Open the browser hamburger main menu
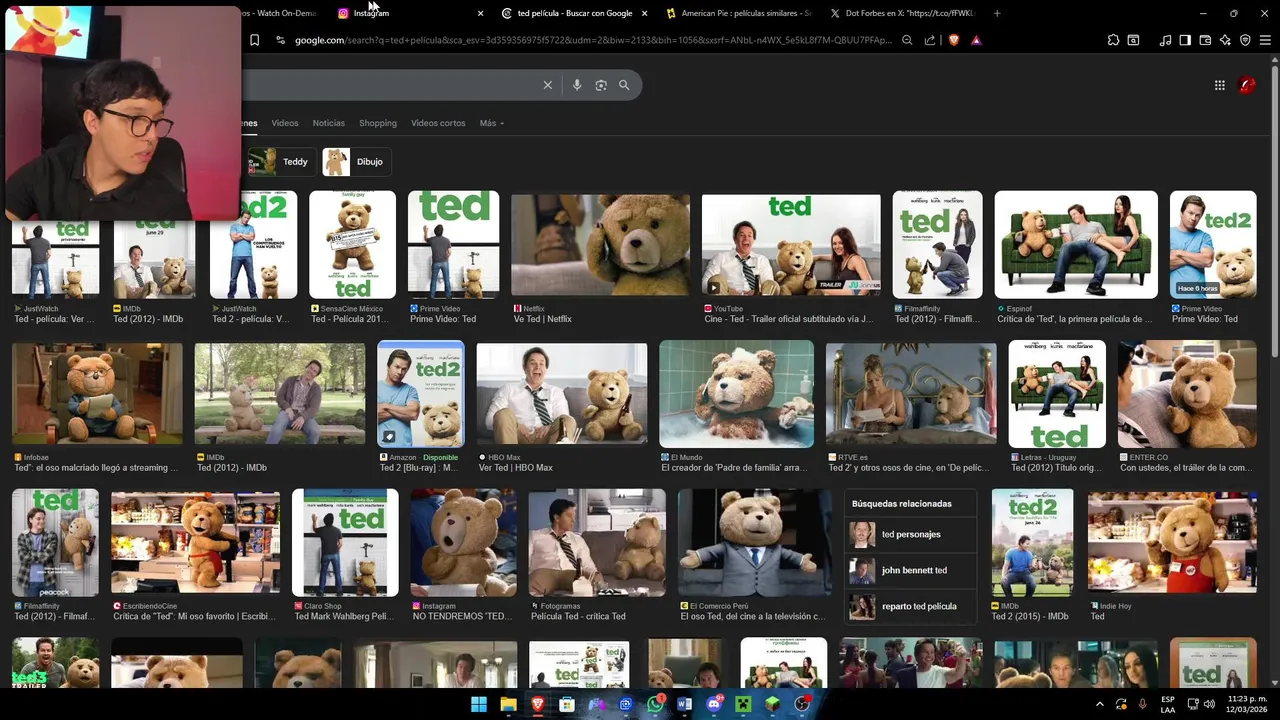 point(1265,40)
